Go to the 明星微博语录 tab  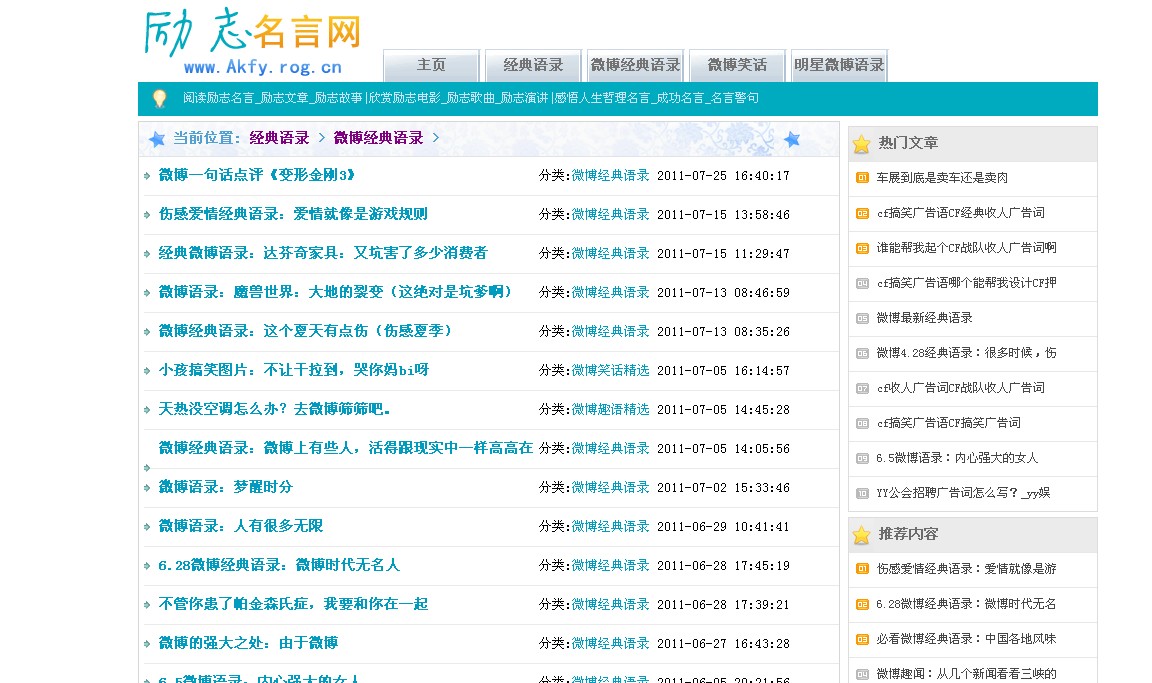[839, 65]
